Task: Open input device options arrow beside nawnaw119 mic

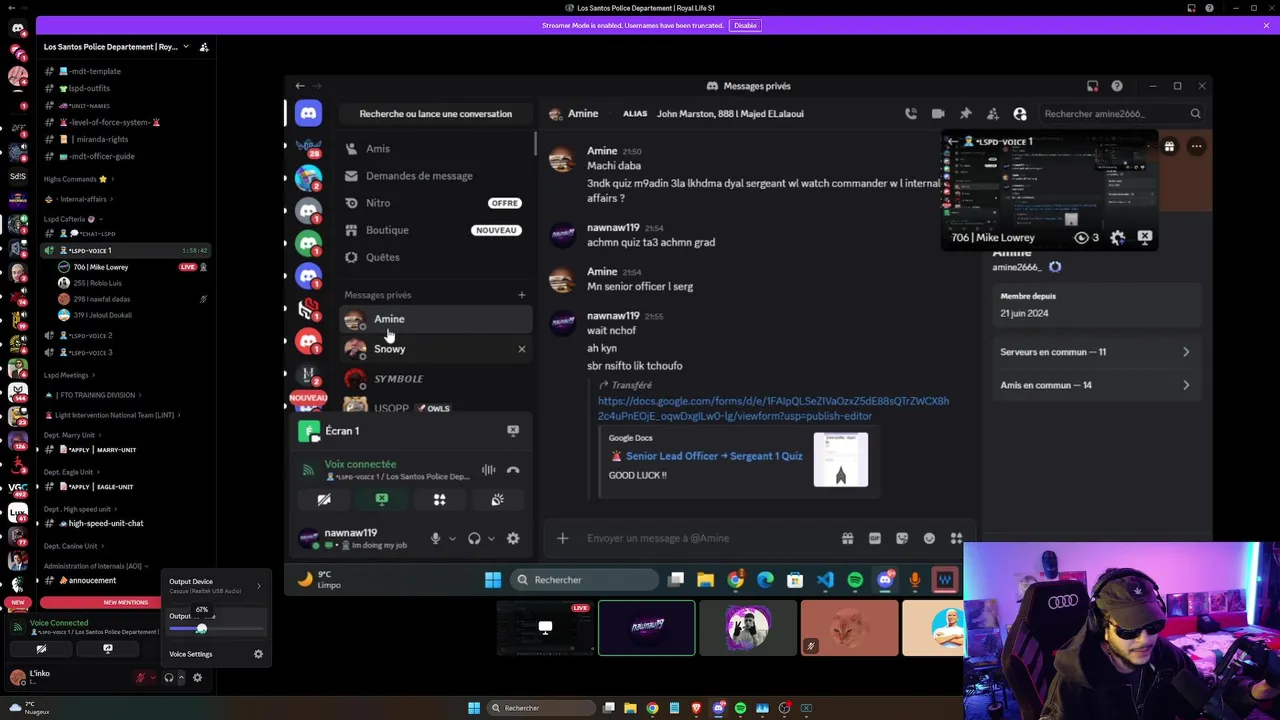Action: coord(452,539)
